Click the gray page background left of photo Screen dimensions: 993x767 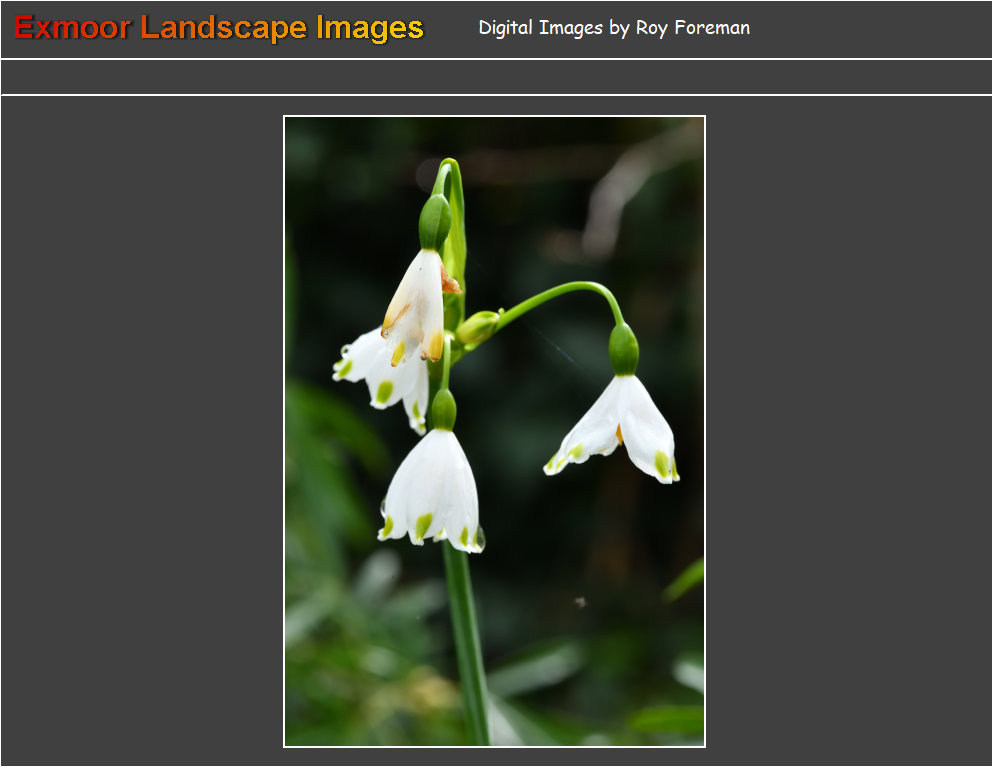click(x=140, y=430)
